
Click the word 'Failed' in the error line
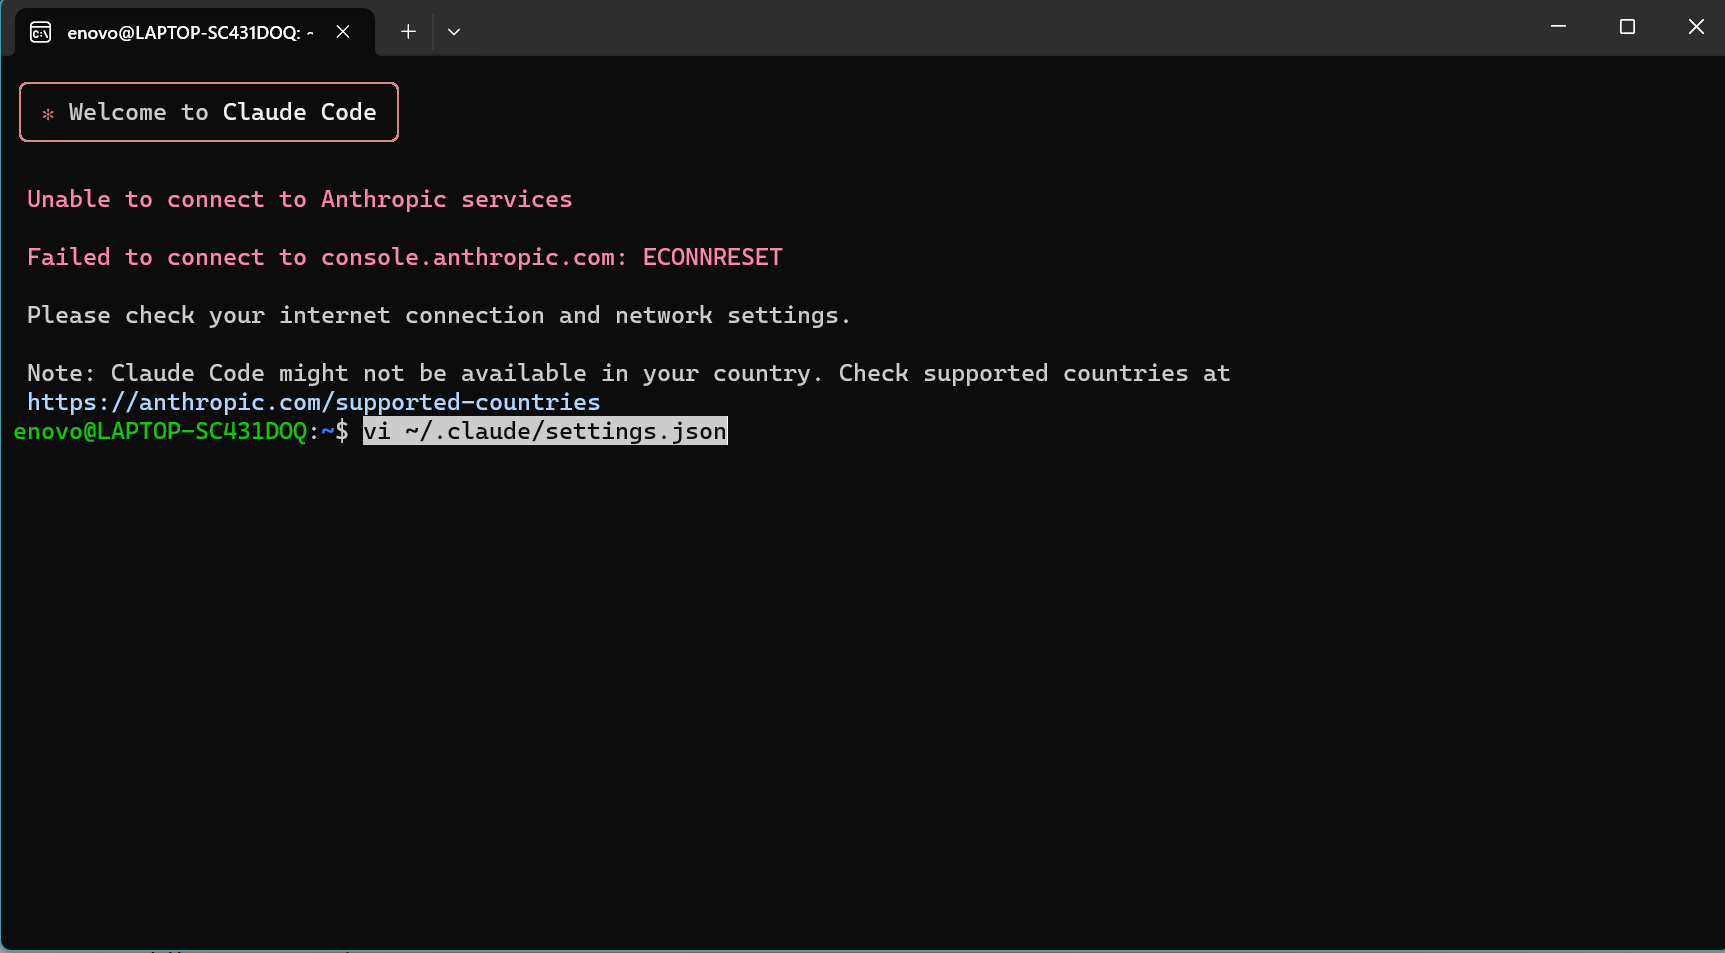click(x=68, y=257)
